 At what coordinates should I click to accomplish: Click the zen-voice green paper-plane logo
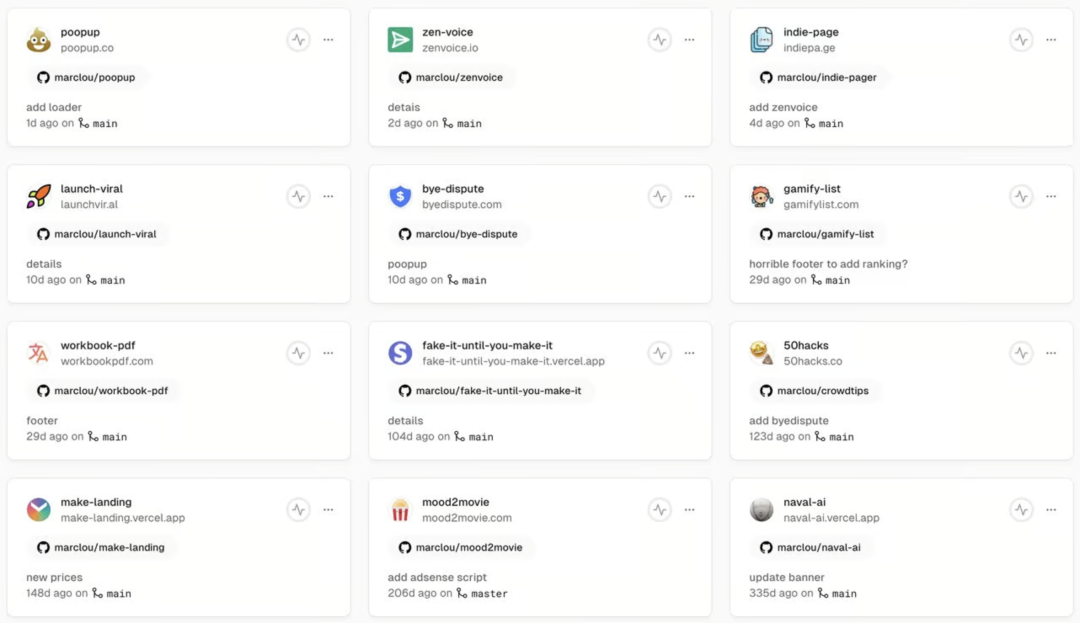(x=400, y=40)
